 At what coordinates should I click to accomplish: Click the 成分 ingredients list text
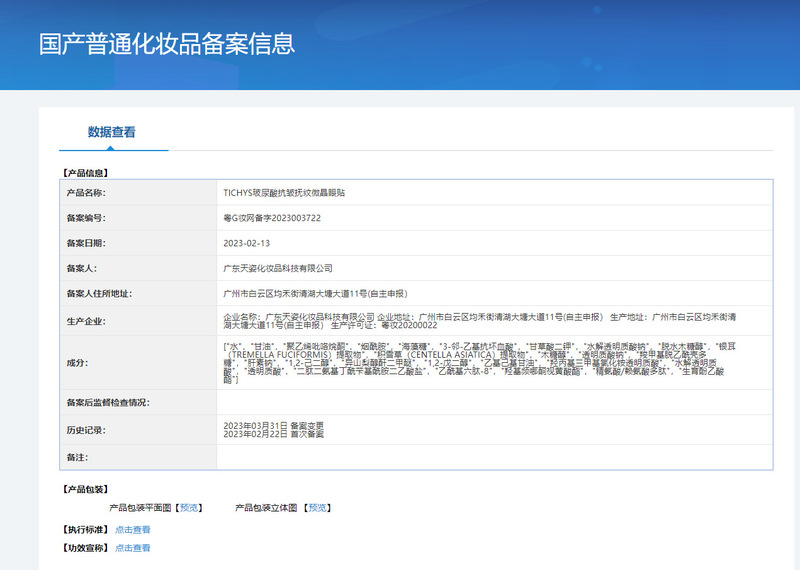click(480, 363)
